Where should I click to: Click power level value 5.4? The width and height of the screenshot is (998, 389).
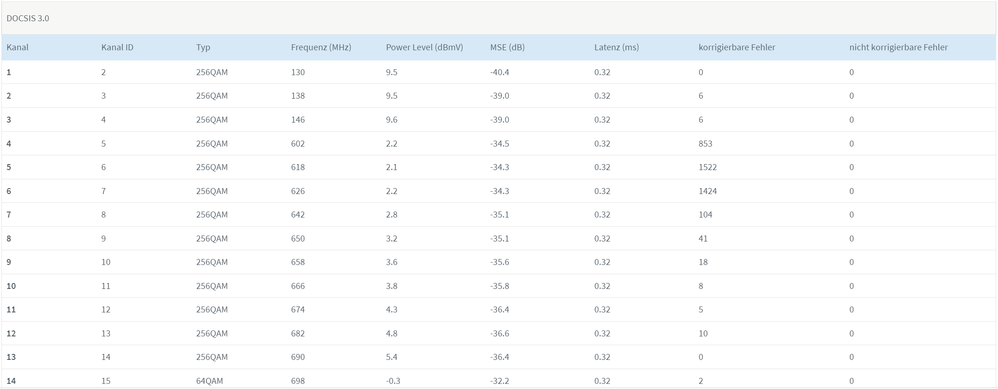[391, 358]
